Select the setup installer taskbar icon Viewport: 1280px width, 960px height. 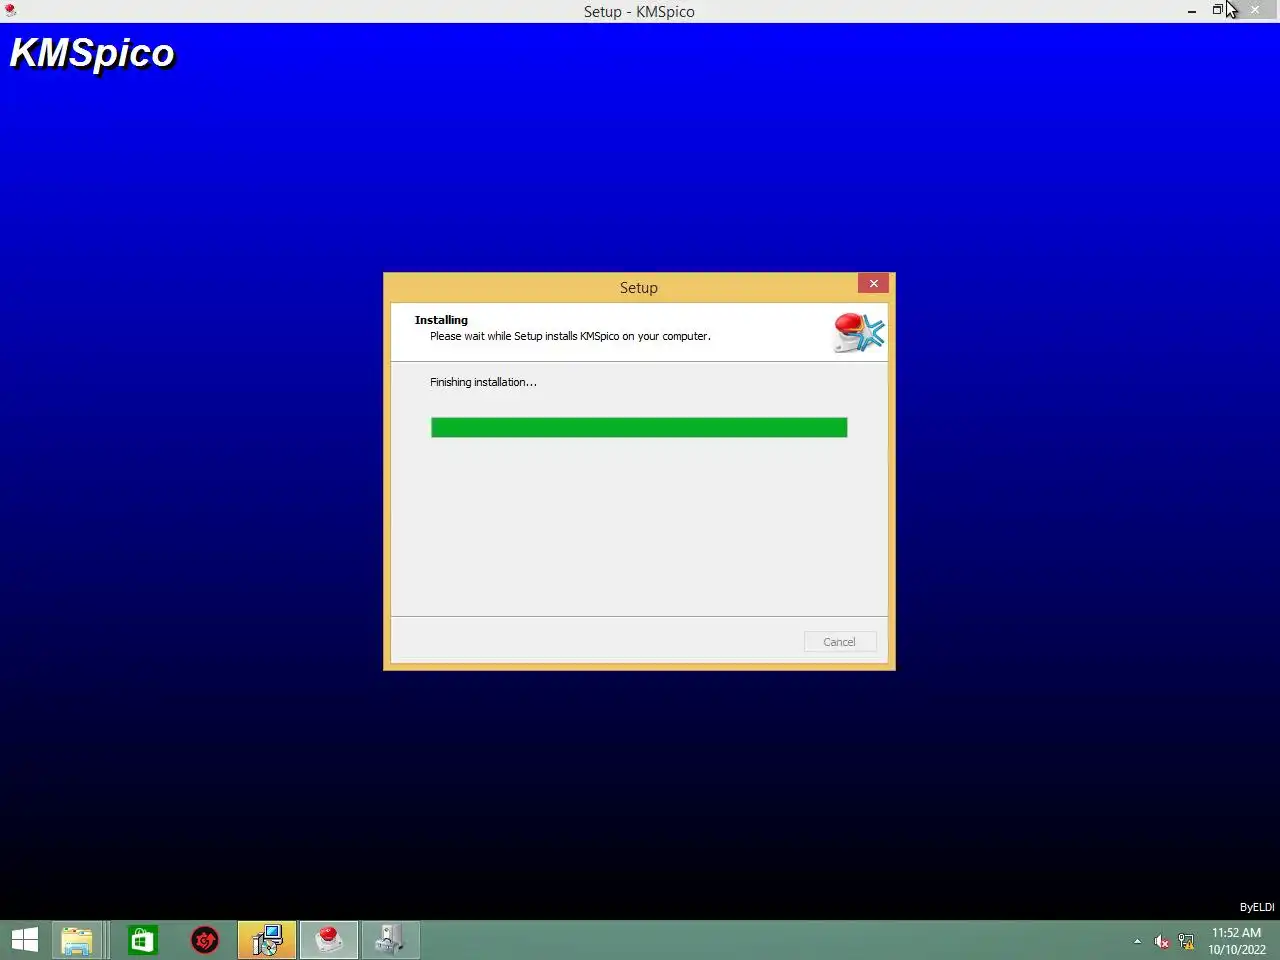coord(267,940)
